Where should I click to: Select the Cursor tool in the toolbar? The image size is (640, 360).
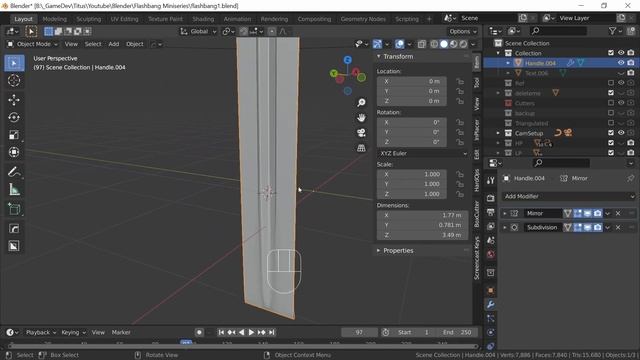[x=14, y=80]
